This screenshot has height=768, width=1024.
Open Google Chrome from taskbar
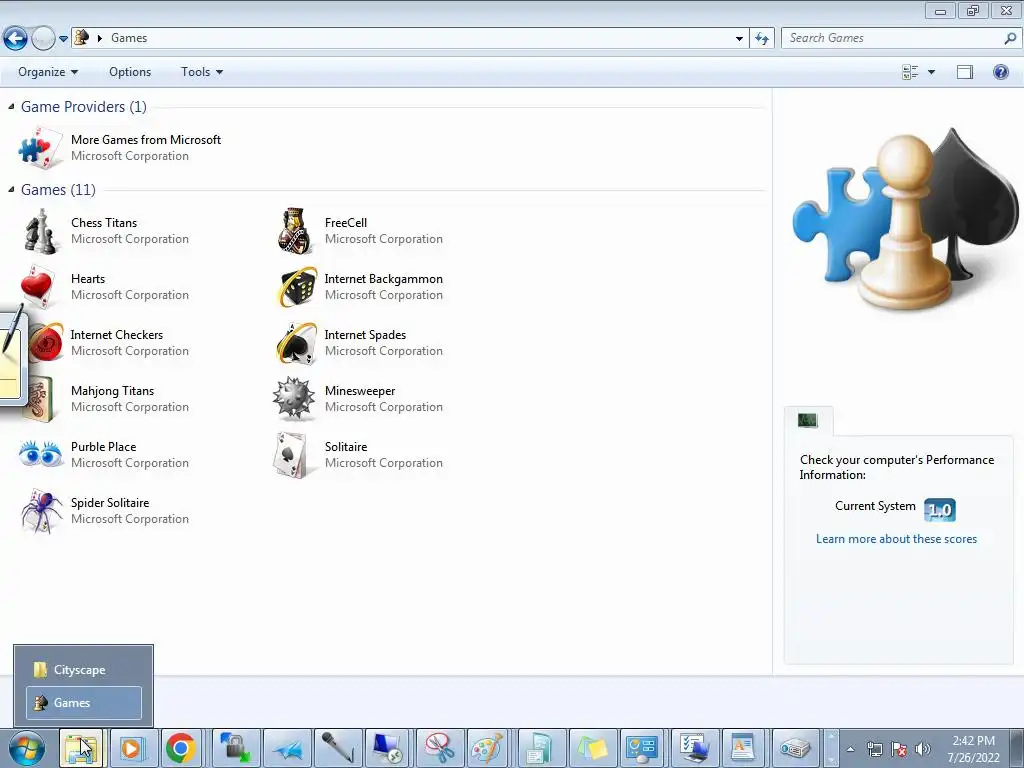(181, 748)
